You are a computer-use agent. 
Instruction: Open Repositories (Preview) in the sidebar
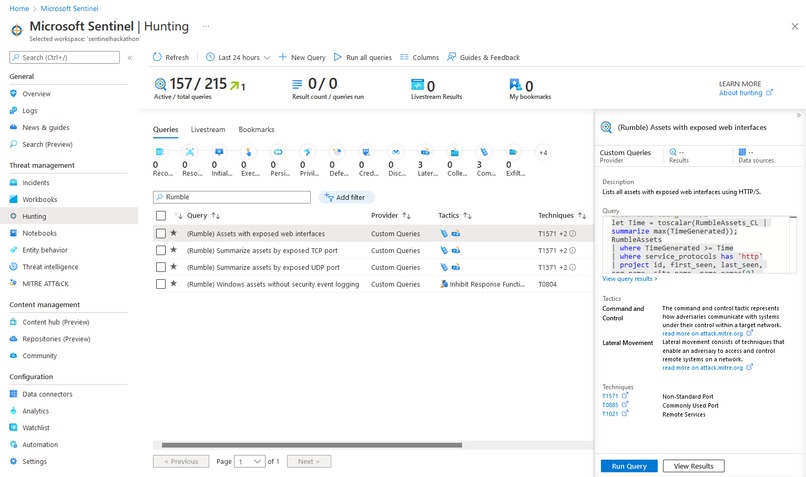[x=56, y=339]
